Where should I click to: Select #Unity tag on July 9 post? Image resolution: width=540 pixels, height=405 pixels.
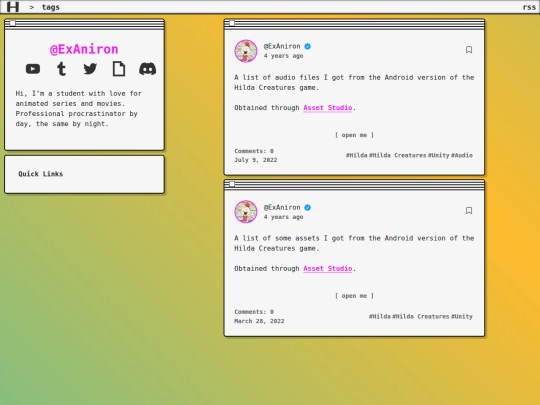coord(438,155)
